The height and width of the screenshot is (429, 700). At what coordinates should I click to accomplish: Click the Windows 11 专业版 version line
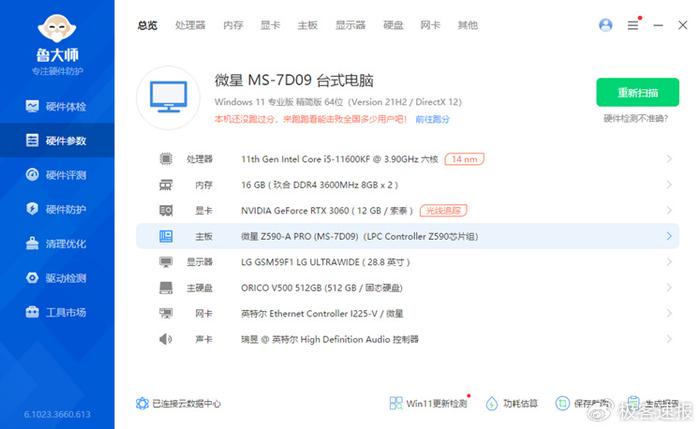pos(338,102)
